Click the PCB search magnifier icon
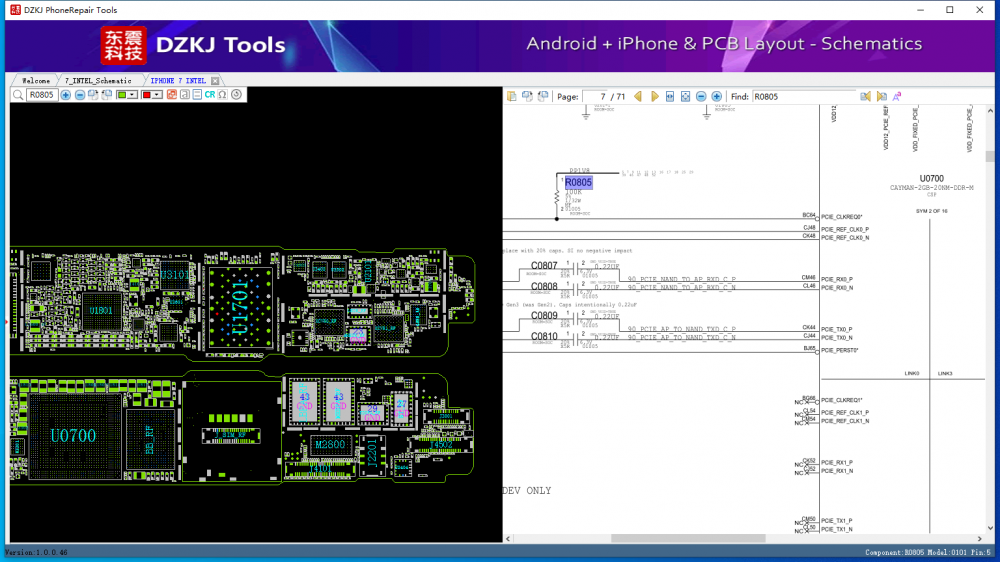This screenshot has height=562, width=1000. tap(18, 95)
